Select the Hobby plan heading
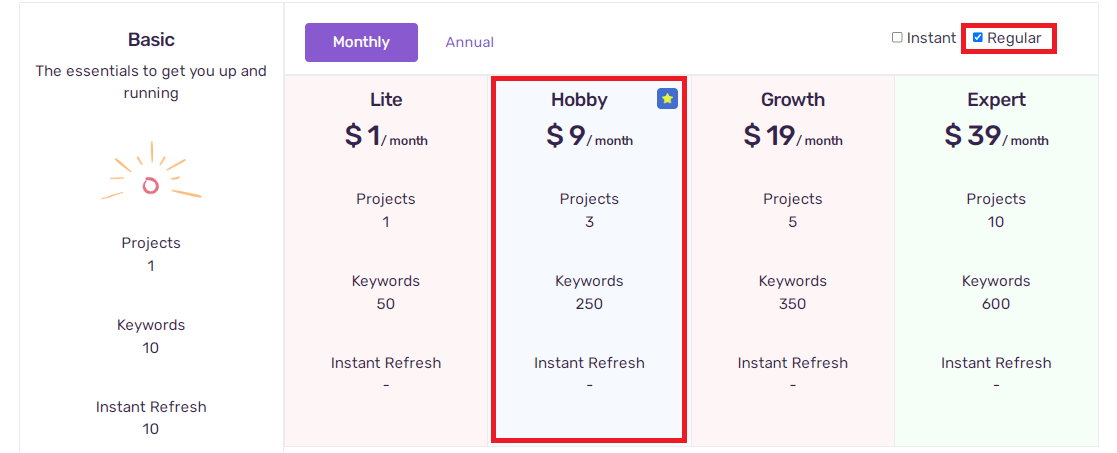Screen dimensions: 1117x453 click(x=579, y=100)
